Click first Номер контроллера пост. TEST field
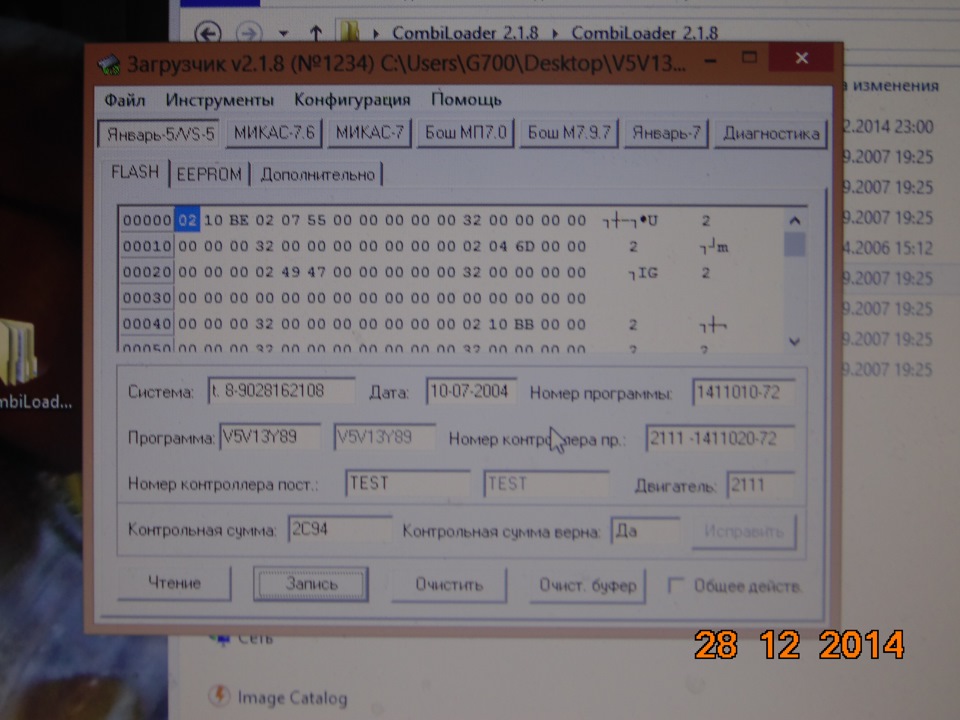This screenshot has width=960, height=720. click(x=407, y=484)
